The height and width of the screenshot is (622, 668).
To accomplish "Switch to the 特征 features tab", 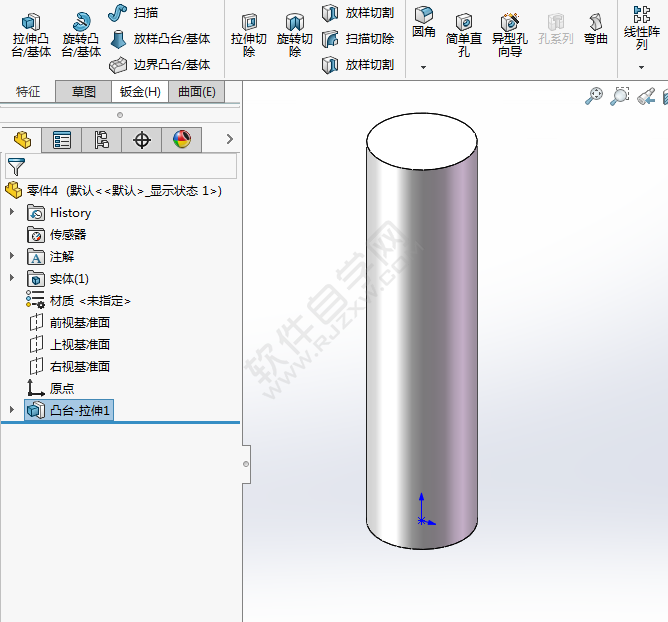I will 28,92.
